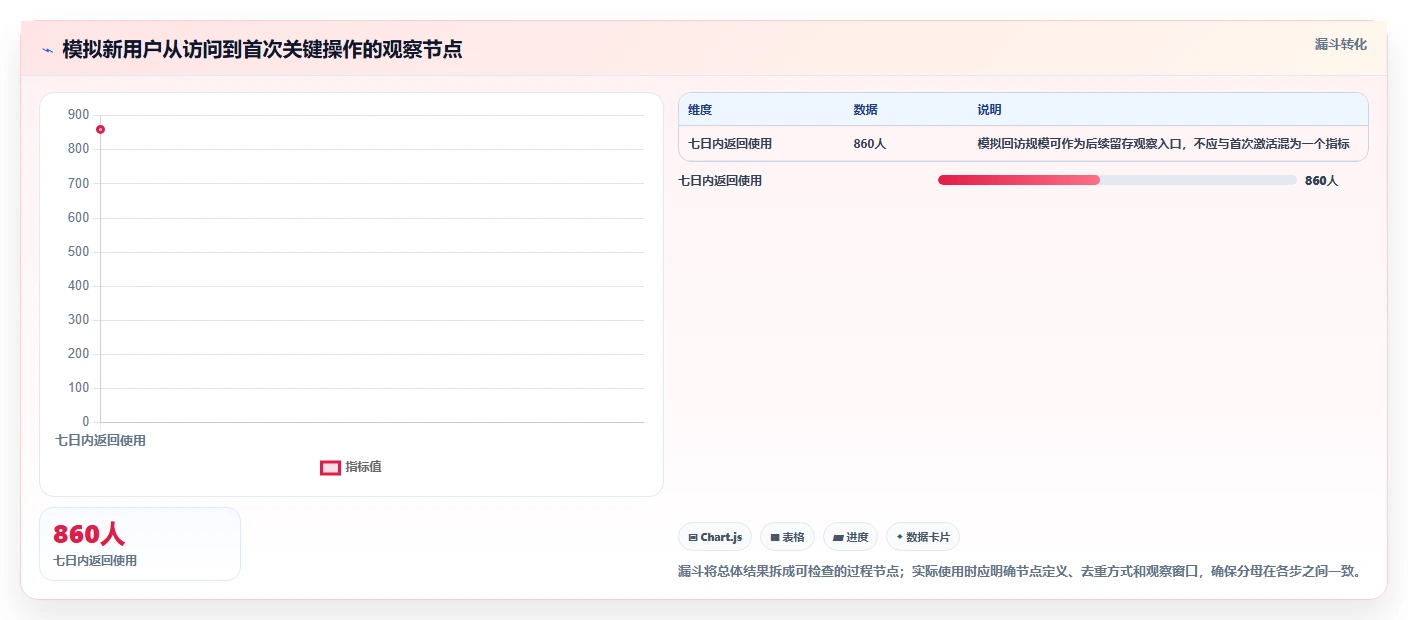Click the footer note beginning 漏斗将总体结果

pyautogui.click(x=1020, y=572)
